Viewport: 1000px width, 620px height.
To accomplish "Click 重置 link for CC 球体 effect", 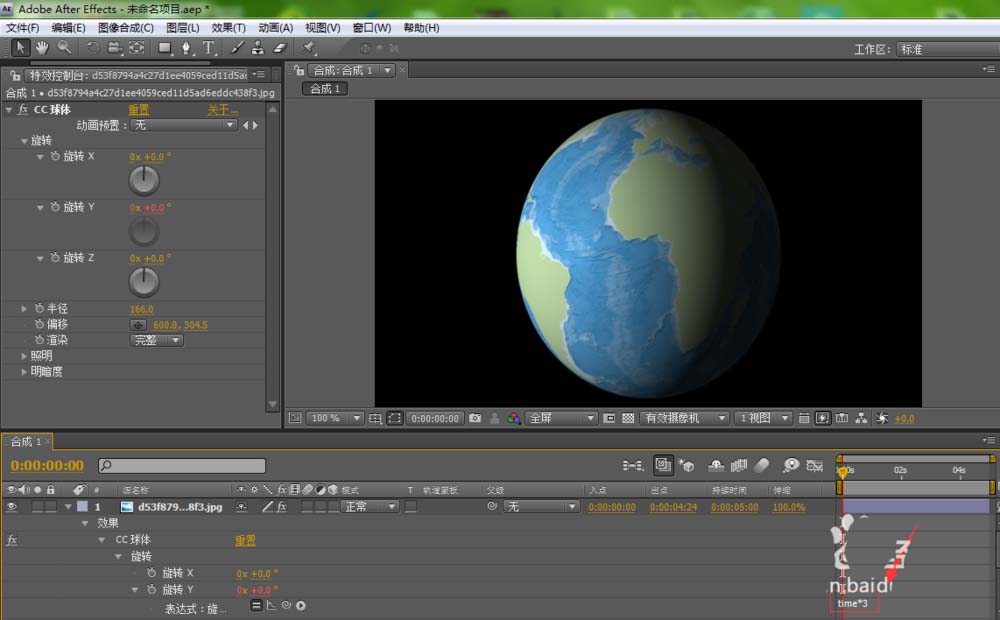I will [x=139, y=110].
